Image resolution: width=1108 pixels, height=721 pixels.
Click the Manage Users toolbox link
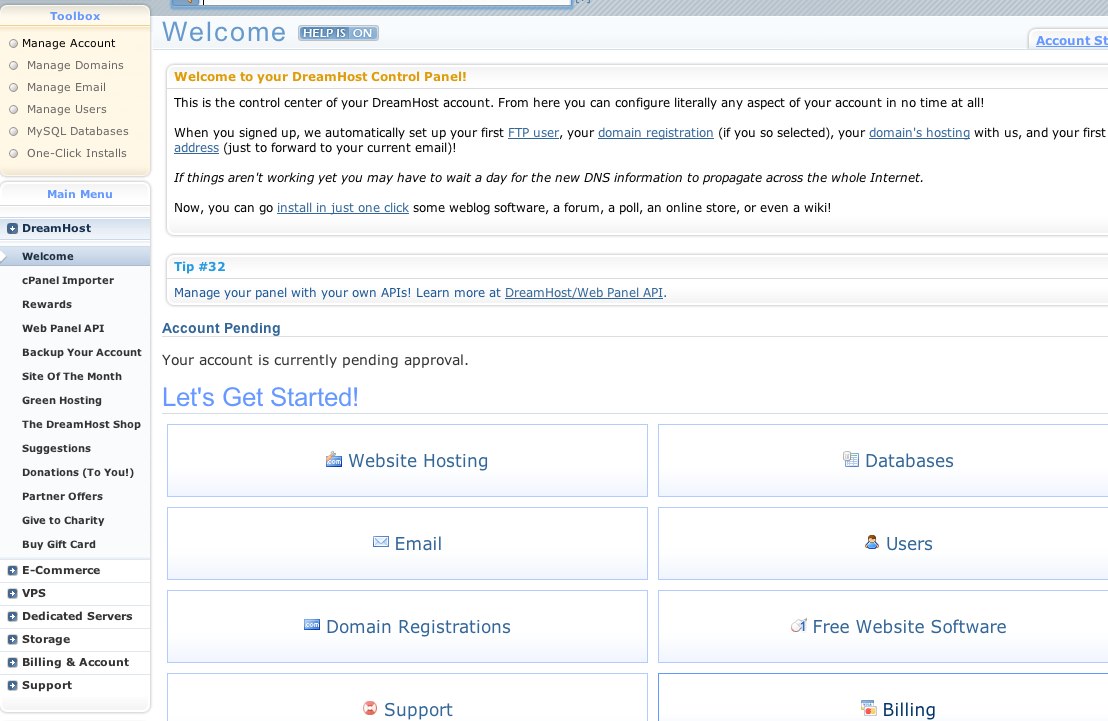(x=66, y=109)
